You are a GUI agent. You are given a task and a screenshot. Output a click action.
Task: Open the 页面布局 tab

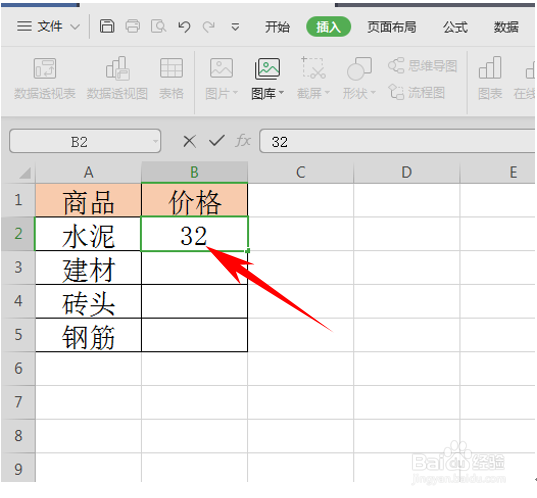coord(392,27)
